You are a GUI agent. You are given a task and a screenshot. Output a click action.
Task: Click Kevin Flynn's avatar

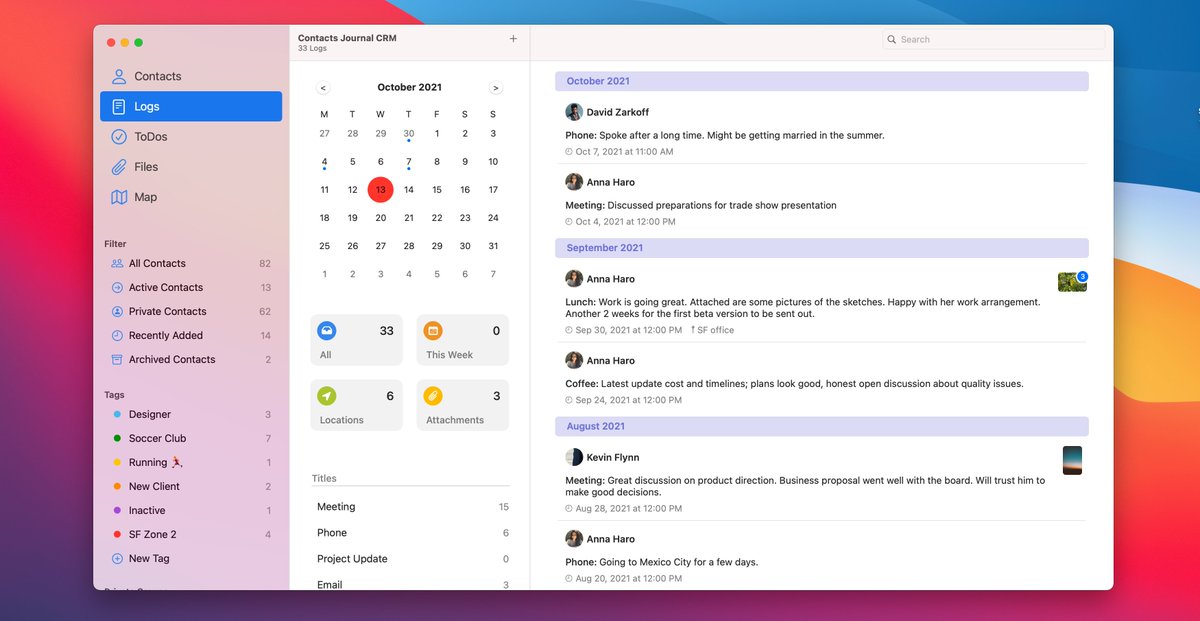click(x=574, y=457)
